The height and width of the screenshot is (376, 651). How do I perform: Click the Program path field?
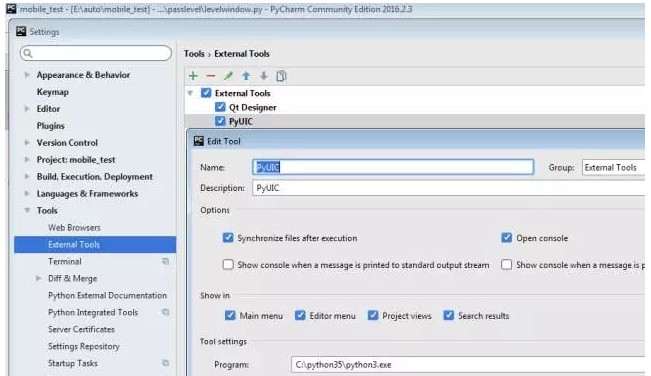pyautogui.click(x=468, y=364)
